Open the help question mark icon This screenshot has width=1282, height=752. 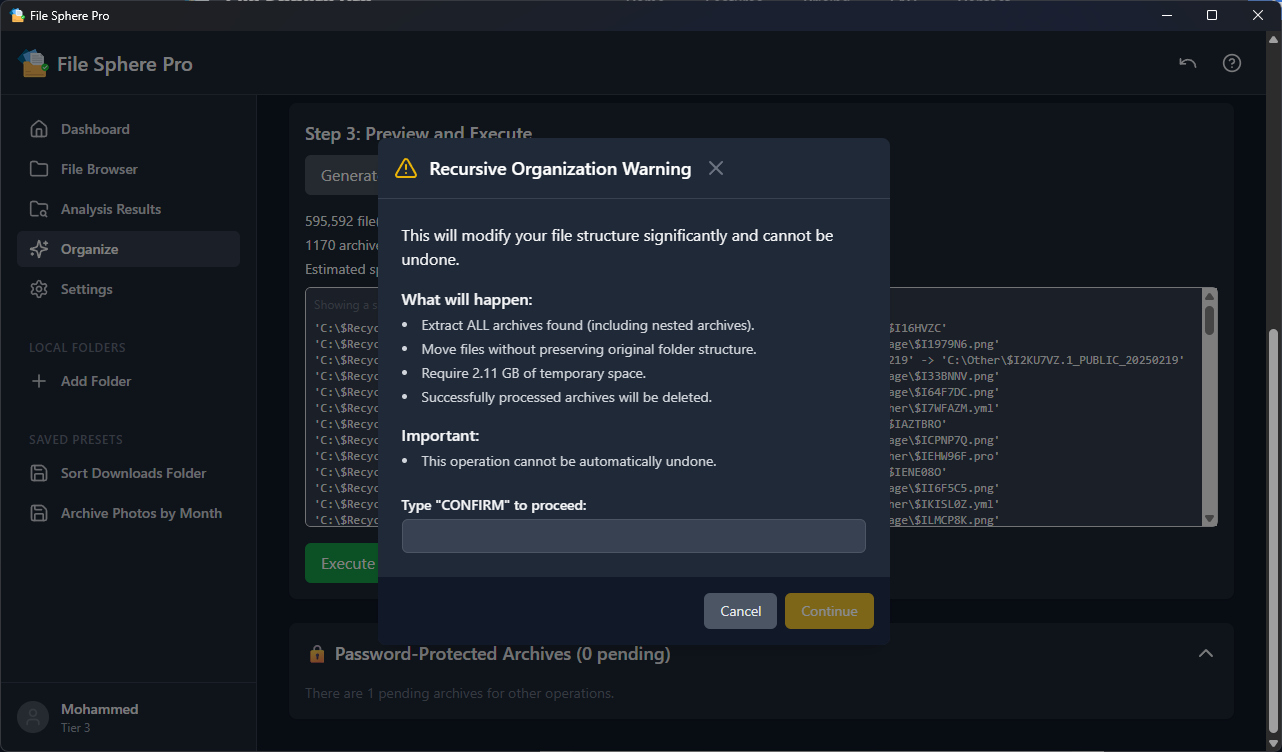pyautogui.click(x=1232, y=63)
